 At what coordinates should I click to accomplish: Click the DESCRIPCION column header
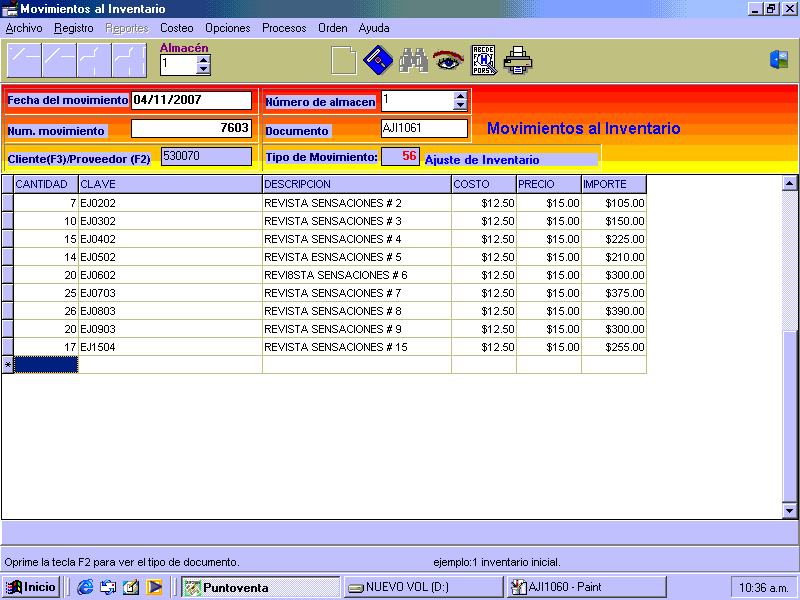(x=356, y=184)
